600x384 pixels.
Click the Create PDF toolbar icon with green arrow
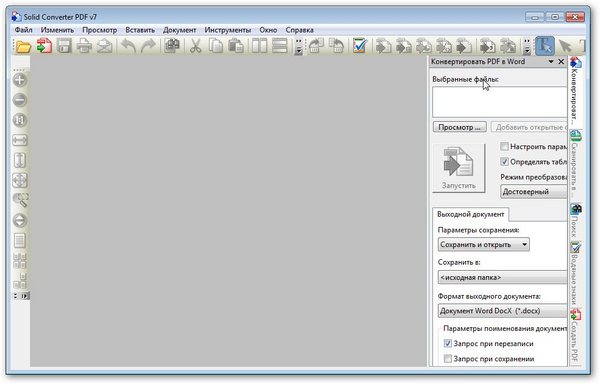(x=44, y=46)
